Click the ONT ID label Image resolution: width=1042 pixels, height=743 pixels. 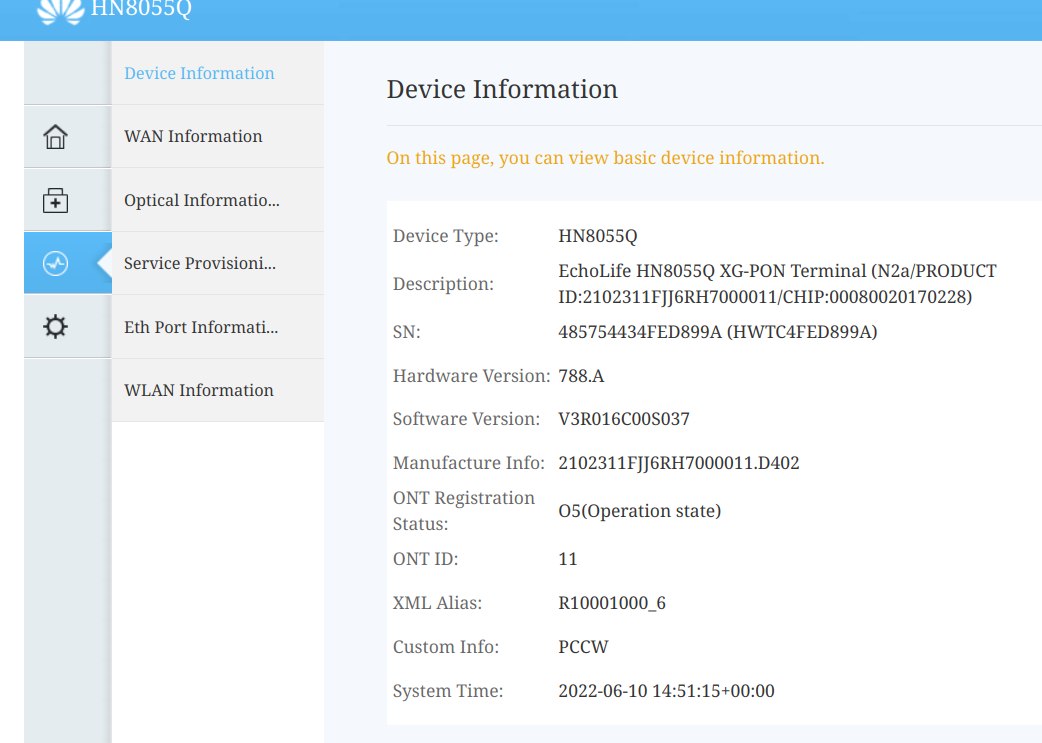(425, 559)
